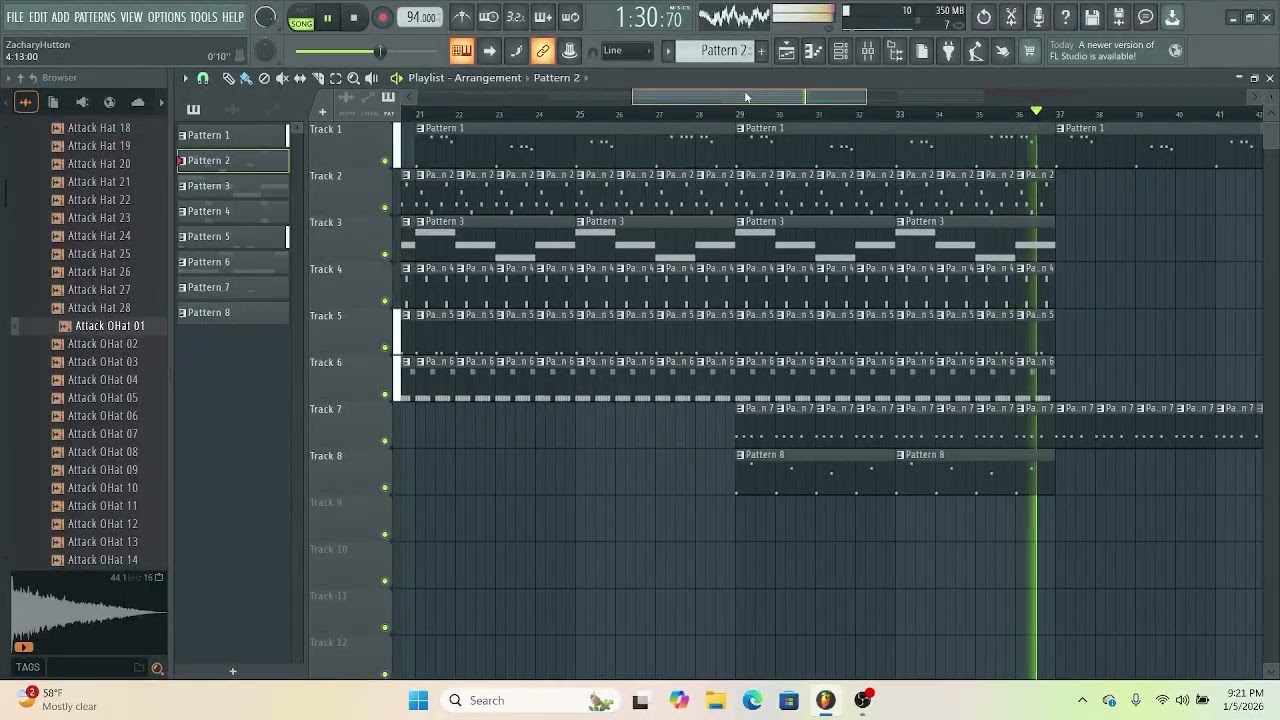The width and height of the screenshot is (1280, 720).
Task: Open the TOOLS menu
Action: click(203, 17)
